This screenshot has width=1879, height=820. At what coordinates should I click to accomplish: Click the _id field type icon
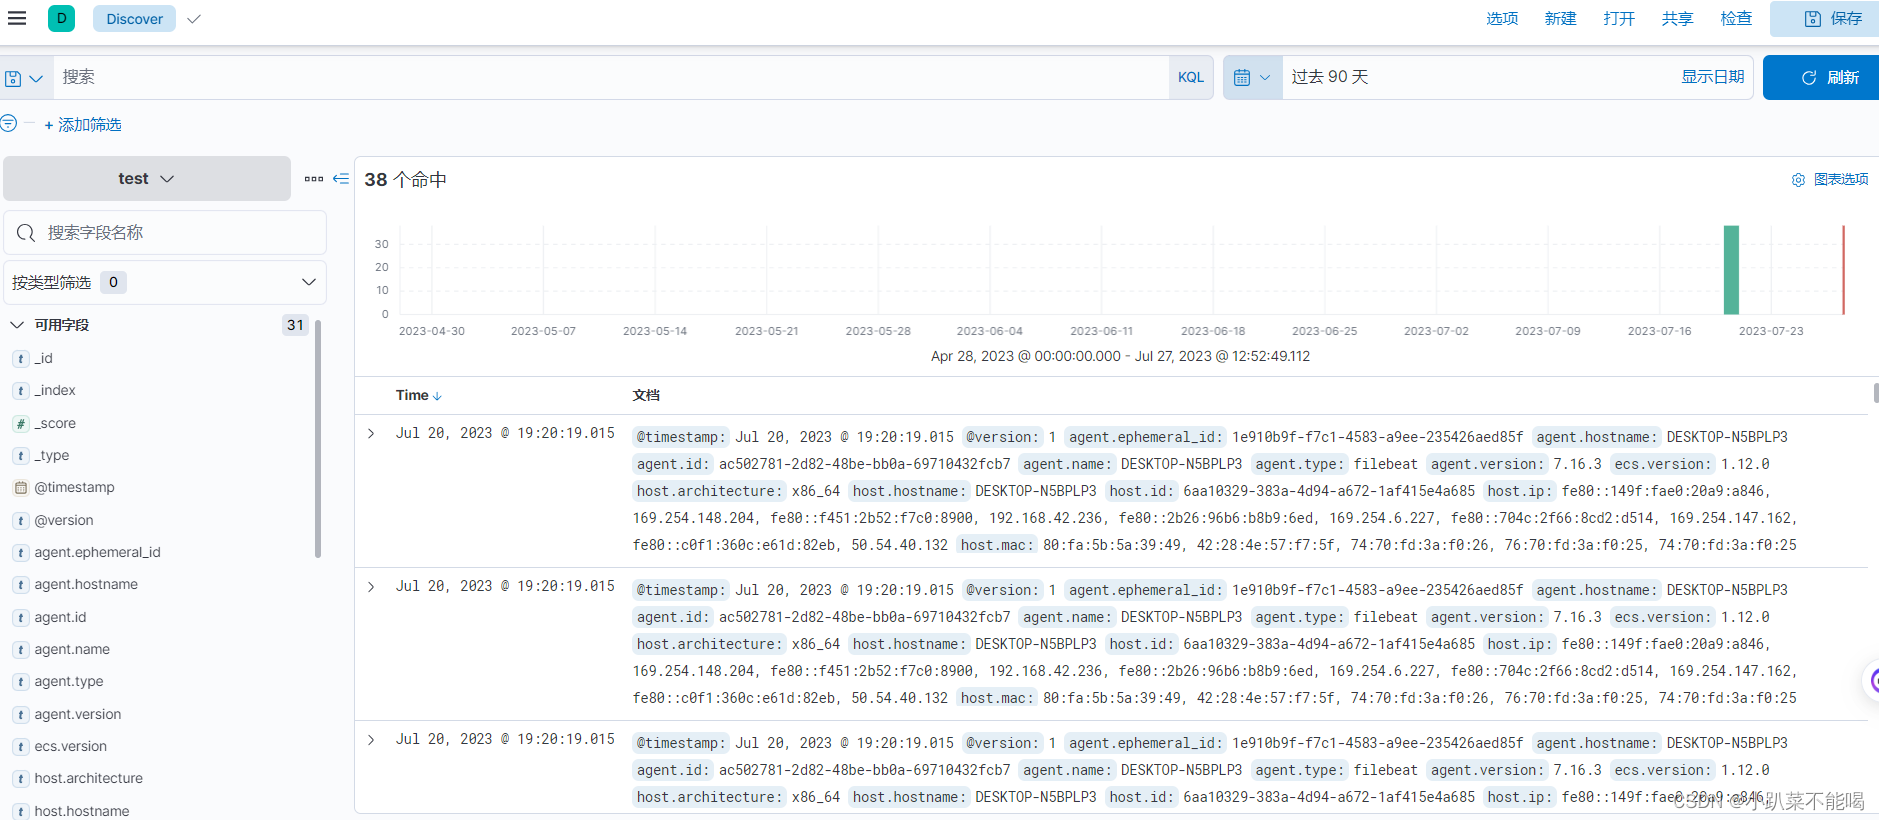(x=21, y=358)
